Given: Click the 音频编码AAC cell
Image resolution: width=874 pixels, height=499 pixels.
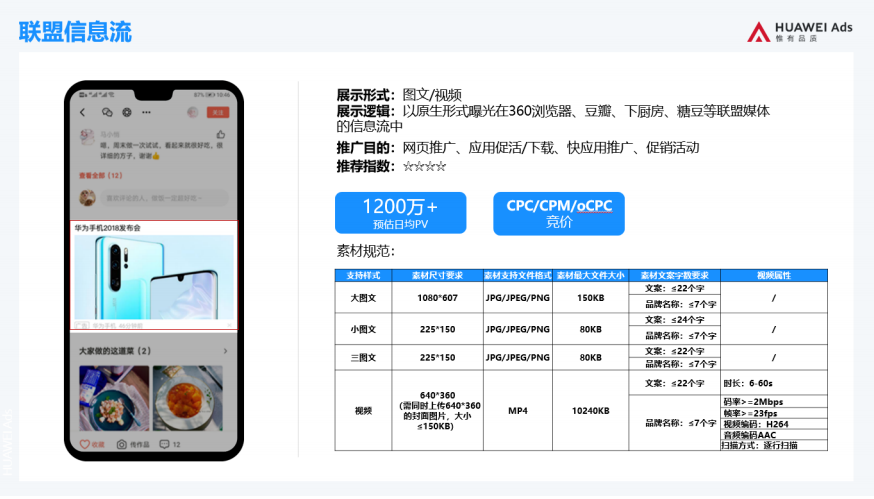Looking at the screenshot, I should (774, 435).
